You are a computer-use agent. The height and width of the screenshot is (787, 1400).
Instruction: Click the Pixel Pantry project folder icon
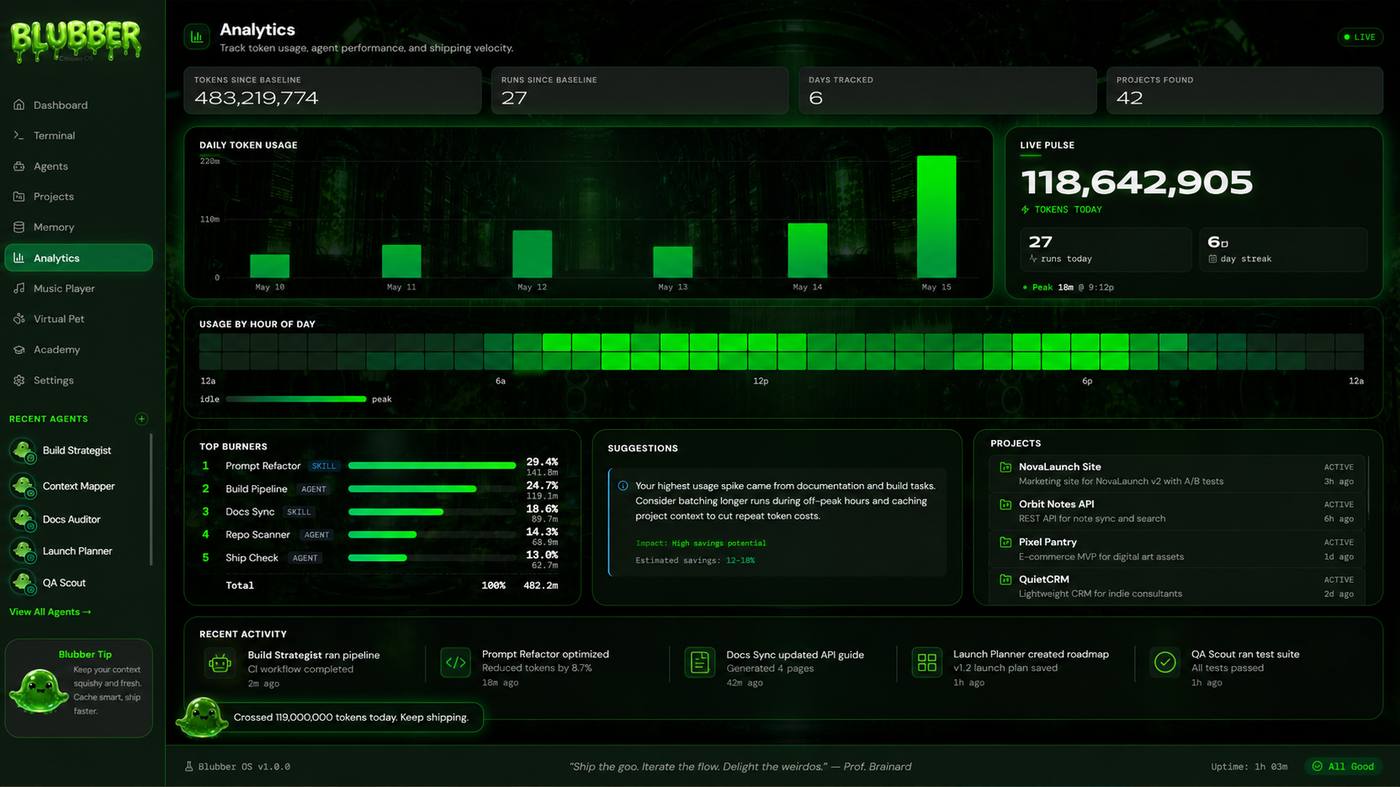(x=1005, y=542)
